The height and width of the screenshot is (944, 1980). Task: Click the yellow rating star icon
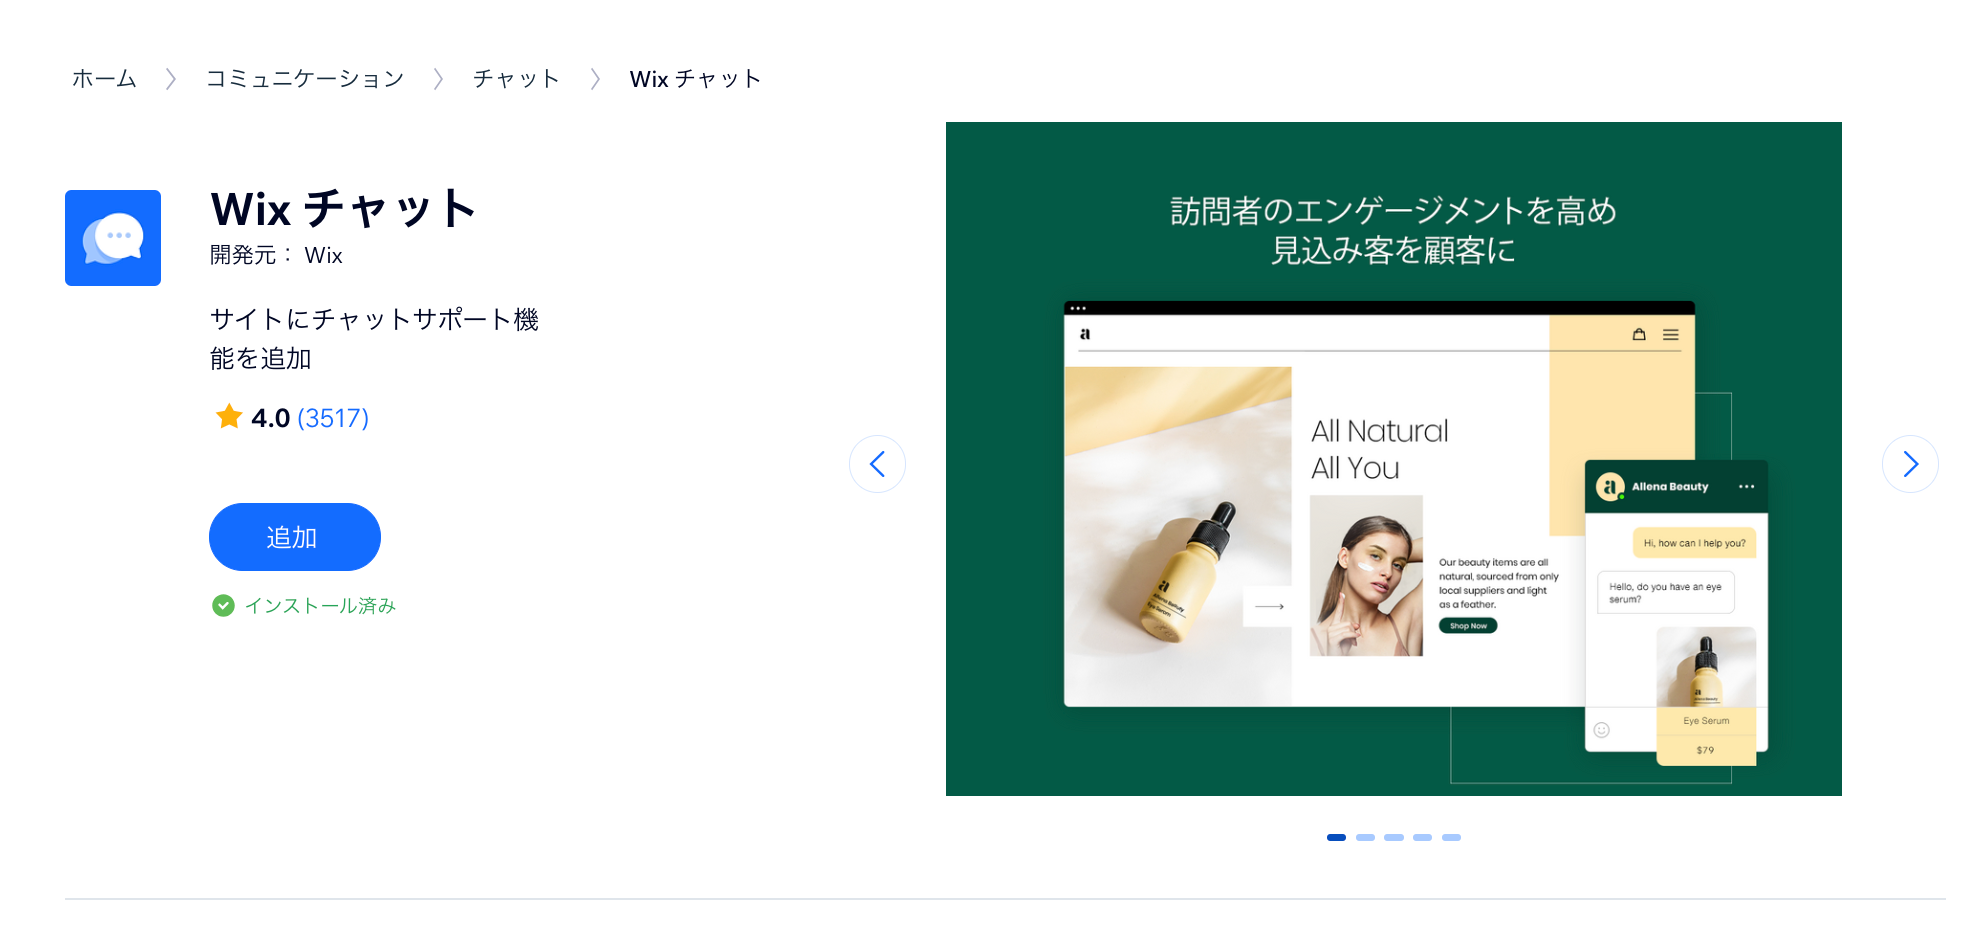click(x=229, y=416)
